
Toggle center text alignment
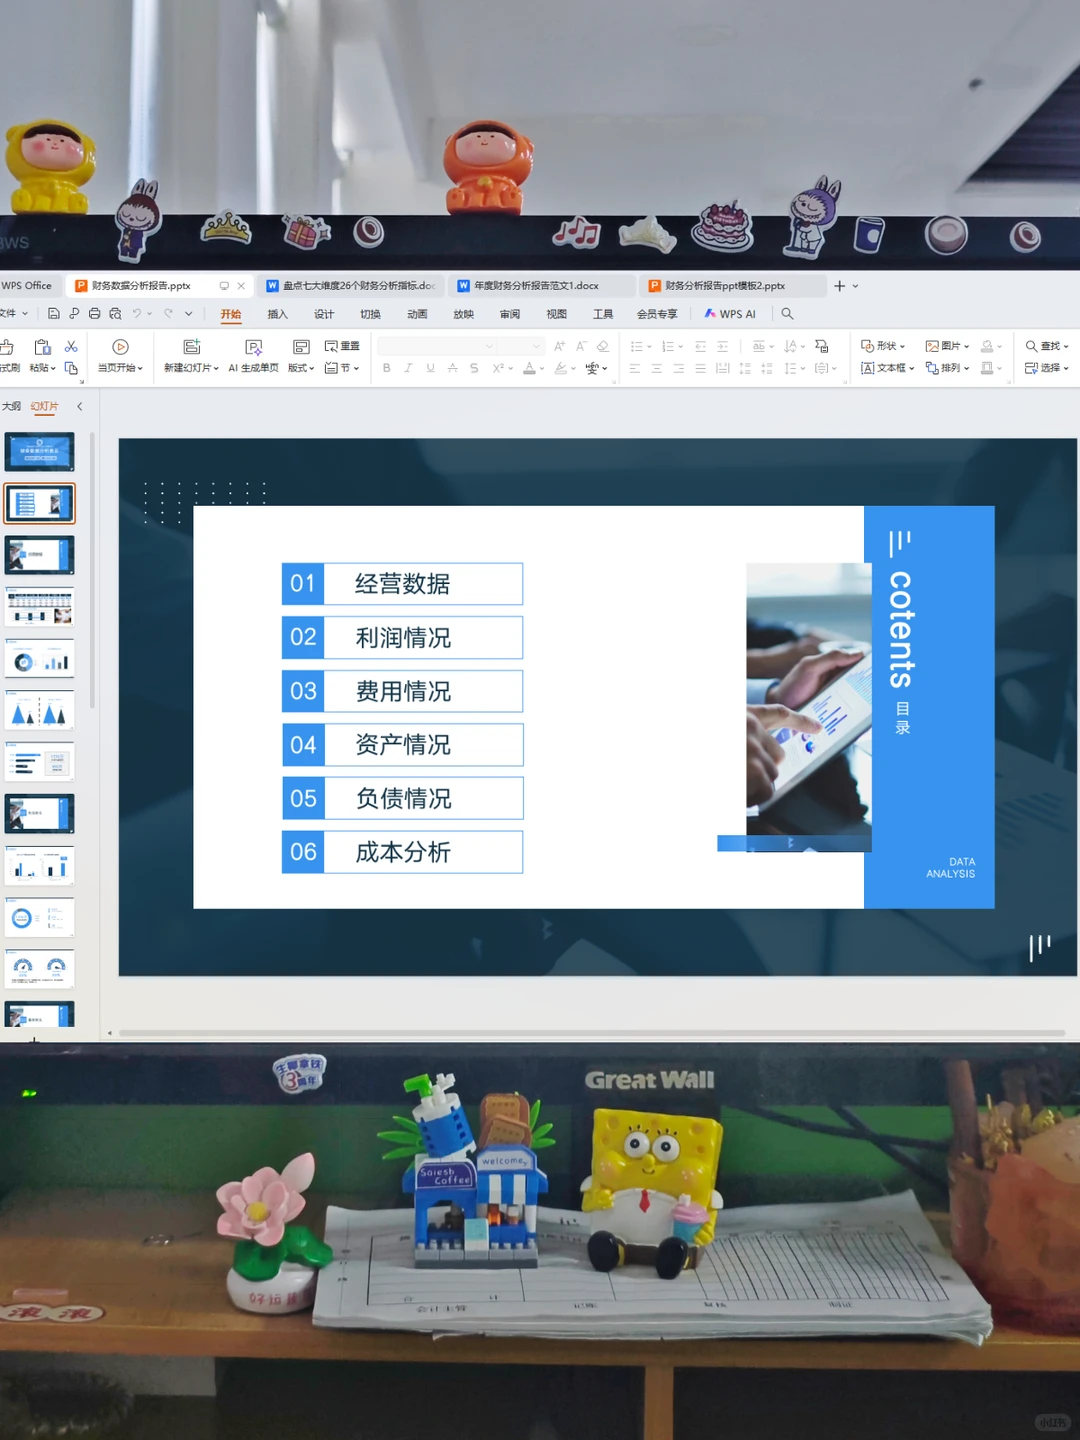(656, 368)
